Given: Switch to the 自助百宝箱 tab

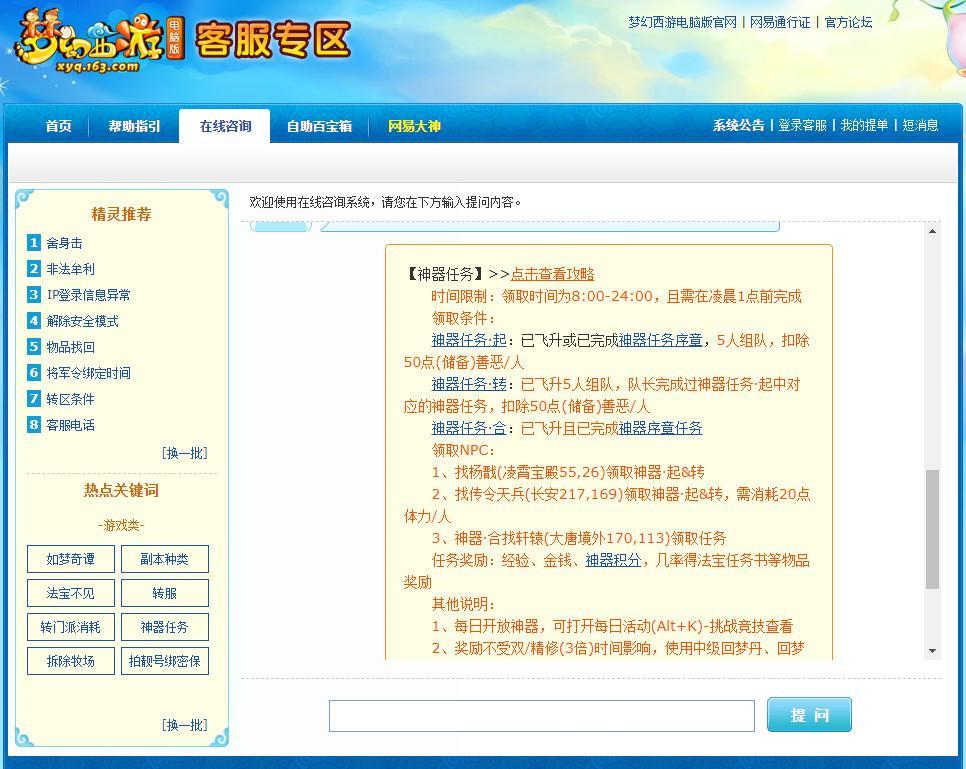Looking at the screenshot, I should 318,127.
